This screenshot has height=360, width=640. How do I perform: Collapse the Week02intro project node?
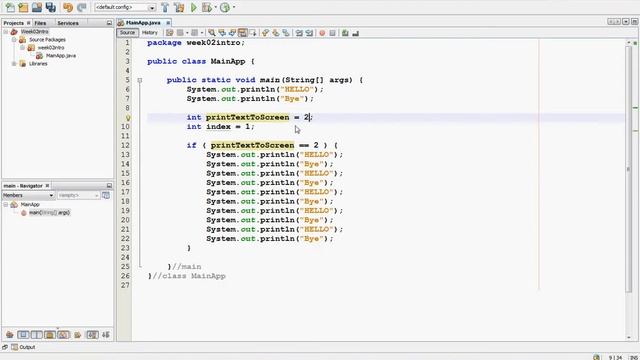coord(6,31)
